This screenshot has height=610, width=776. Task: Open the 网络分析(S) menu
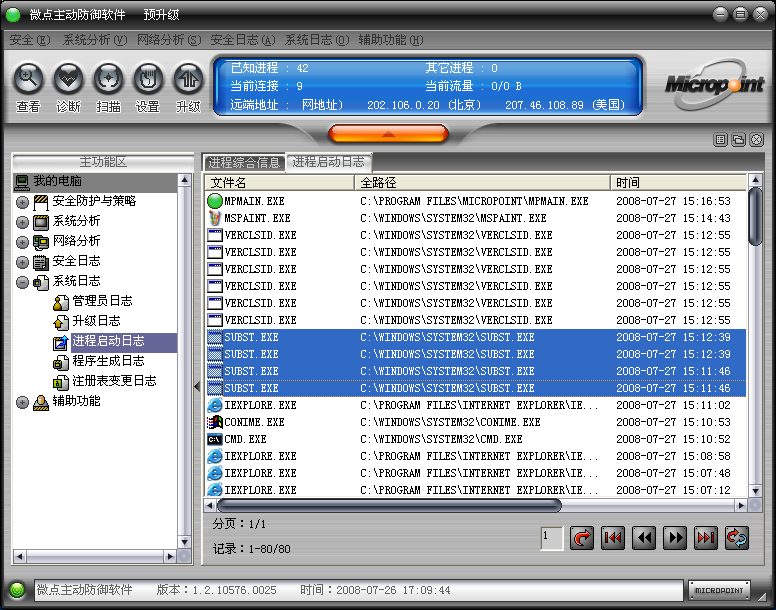click(x=169, y=40)
